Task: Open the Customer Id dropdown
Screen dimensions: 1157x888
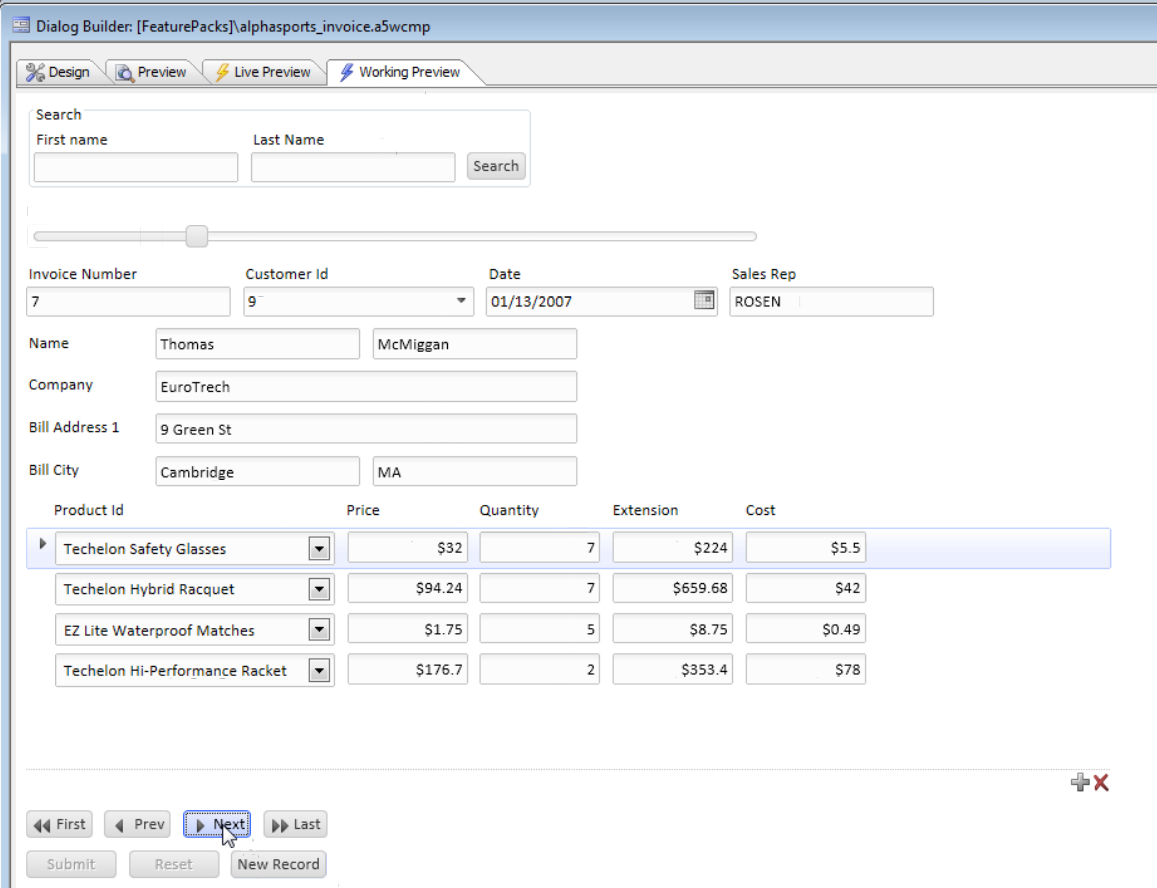Action: [x=460, y=300]
